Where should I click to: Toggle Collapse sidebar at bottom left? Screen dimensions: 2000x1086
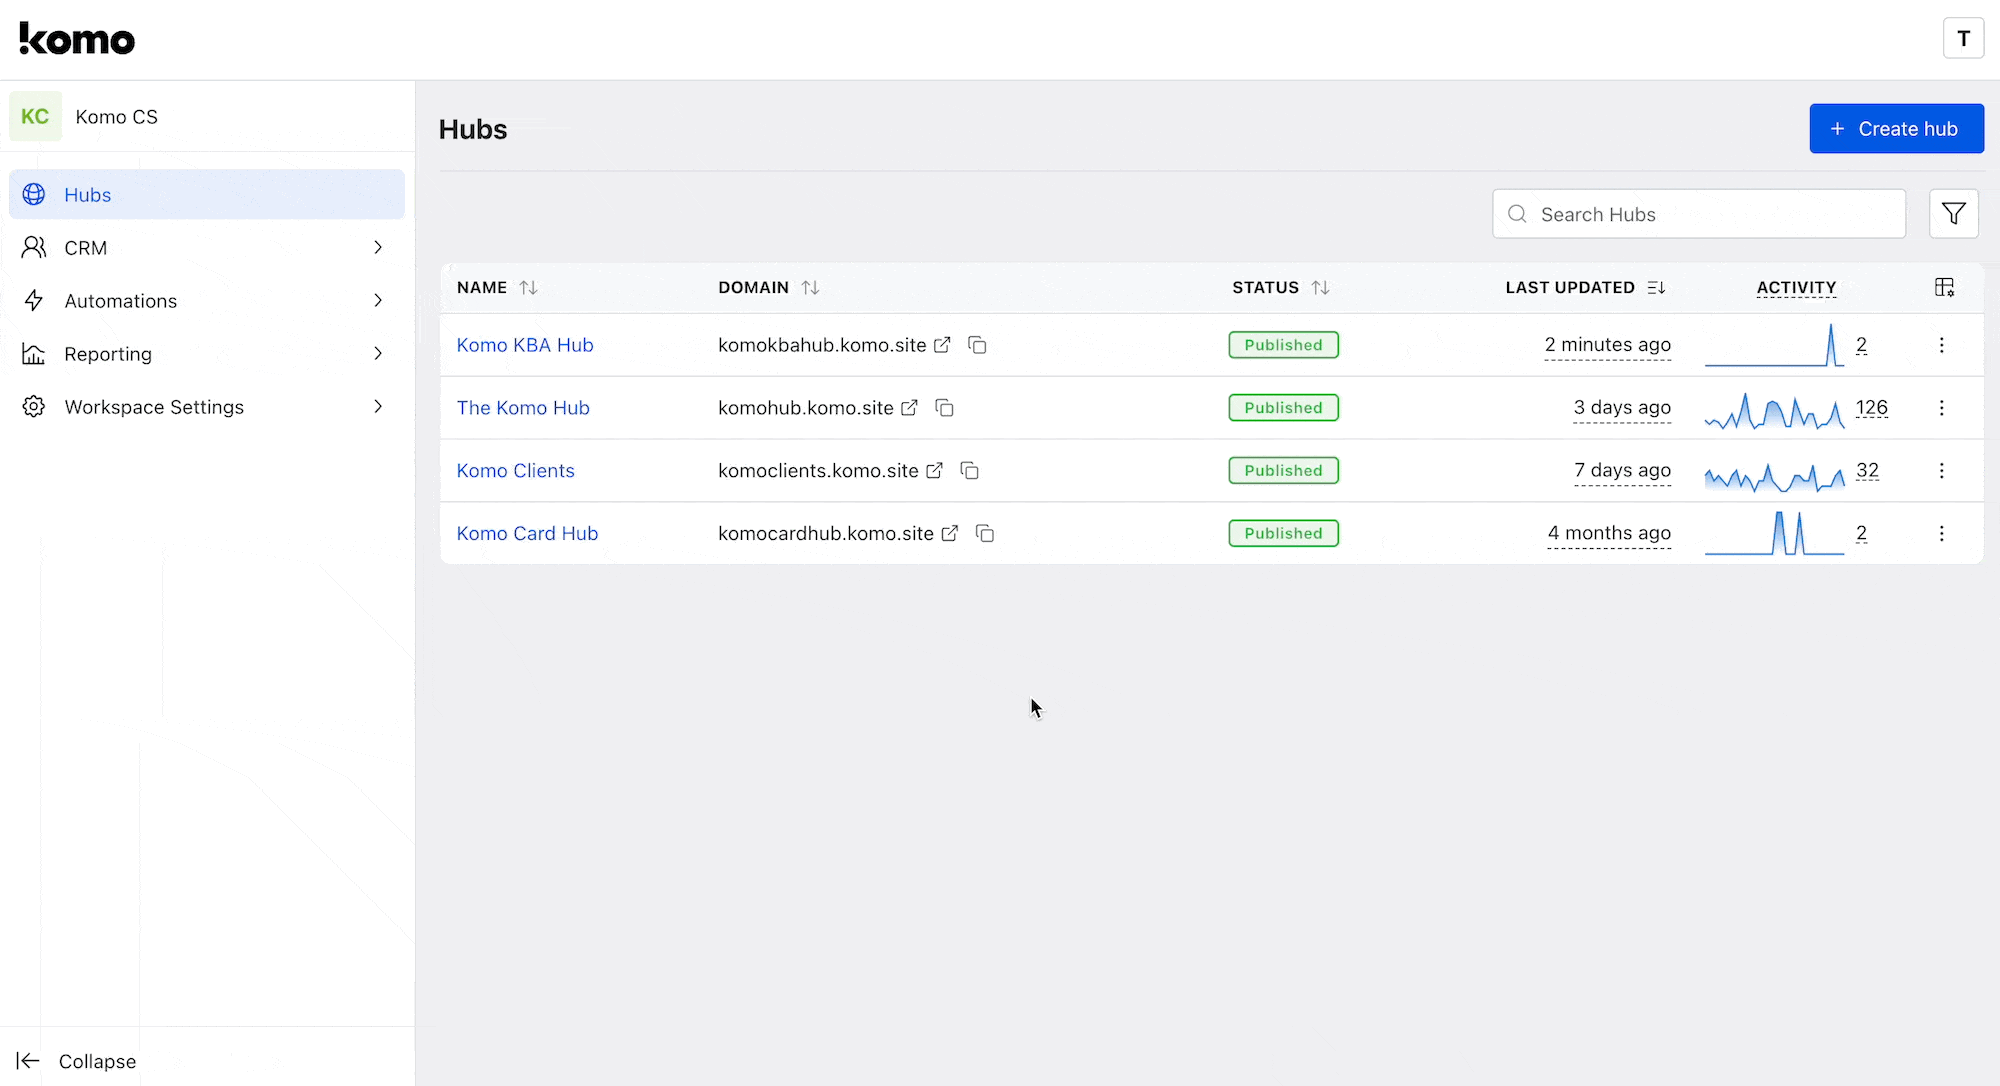click(x=78, y=1061)
